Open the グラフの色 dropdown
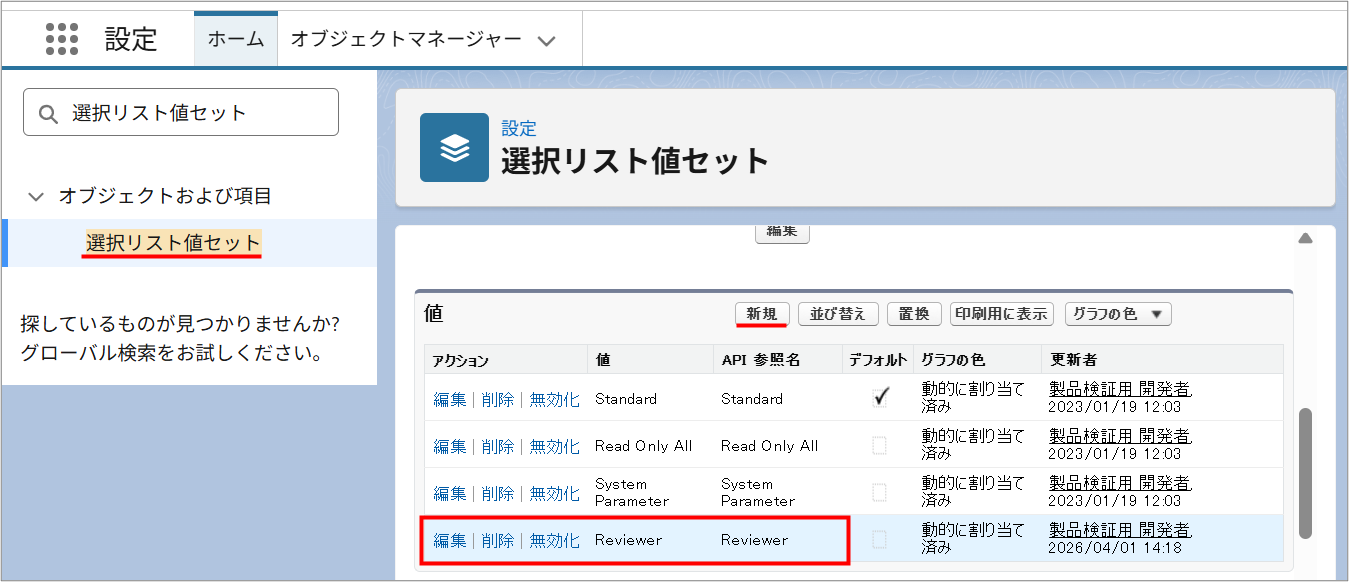The image size is (1349, 582). 1117,313
